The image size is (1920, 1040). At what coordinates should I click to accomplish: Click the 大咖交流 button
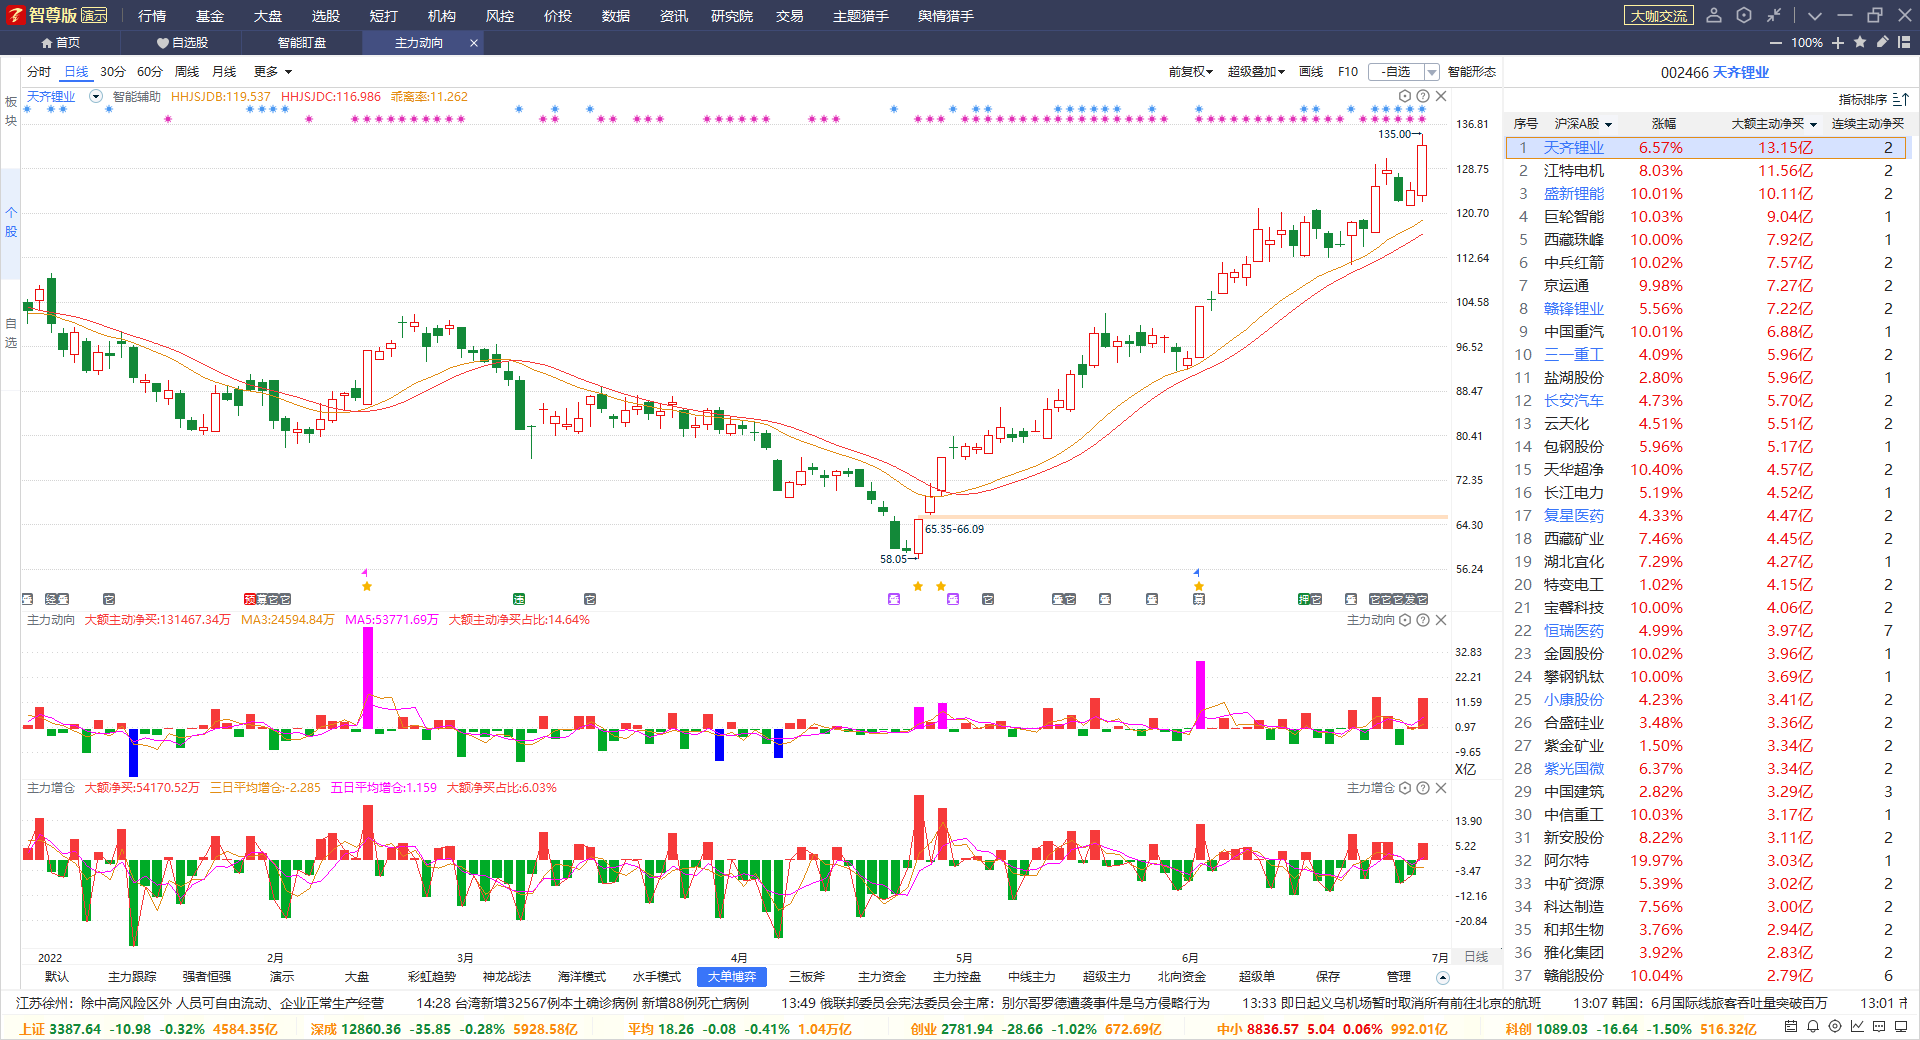click(x=1659, y=16)
